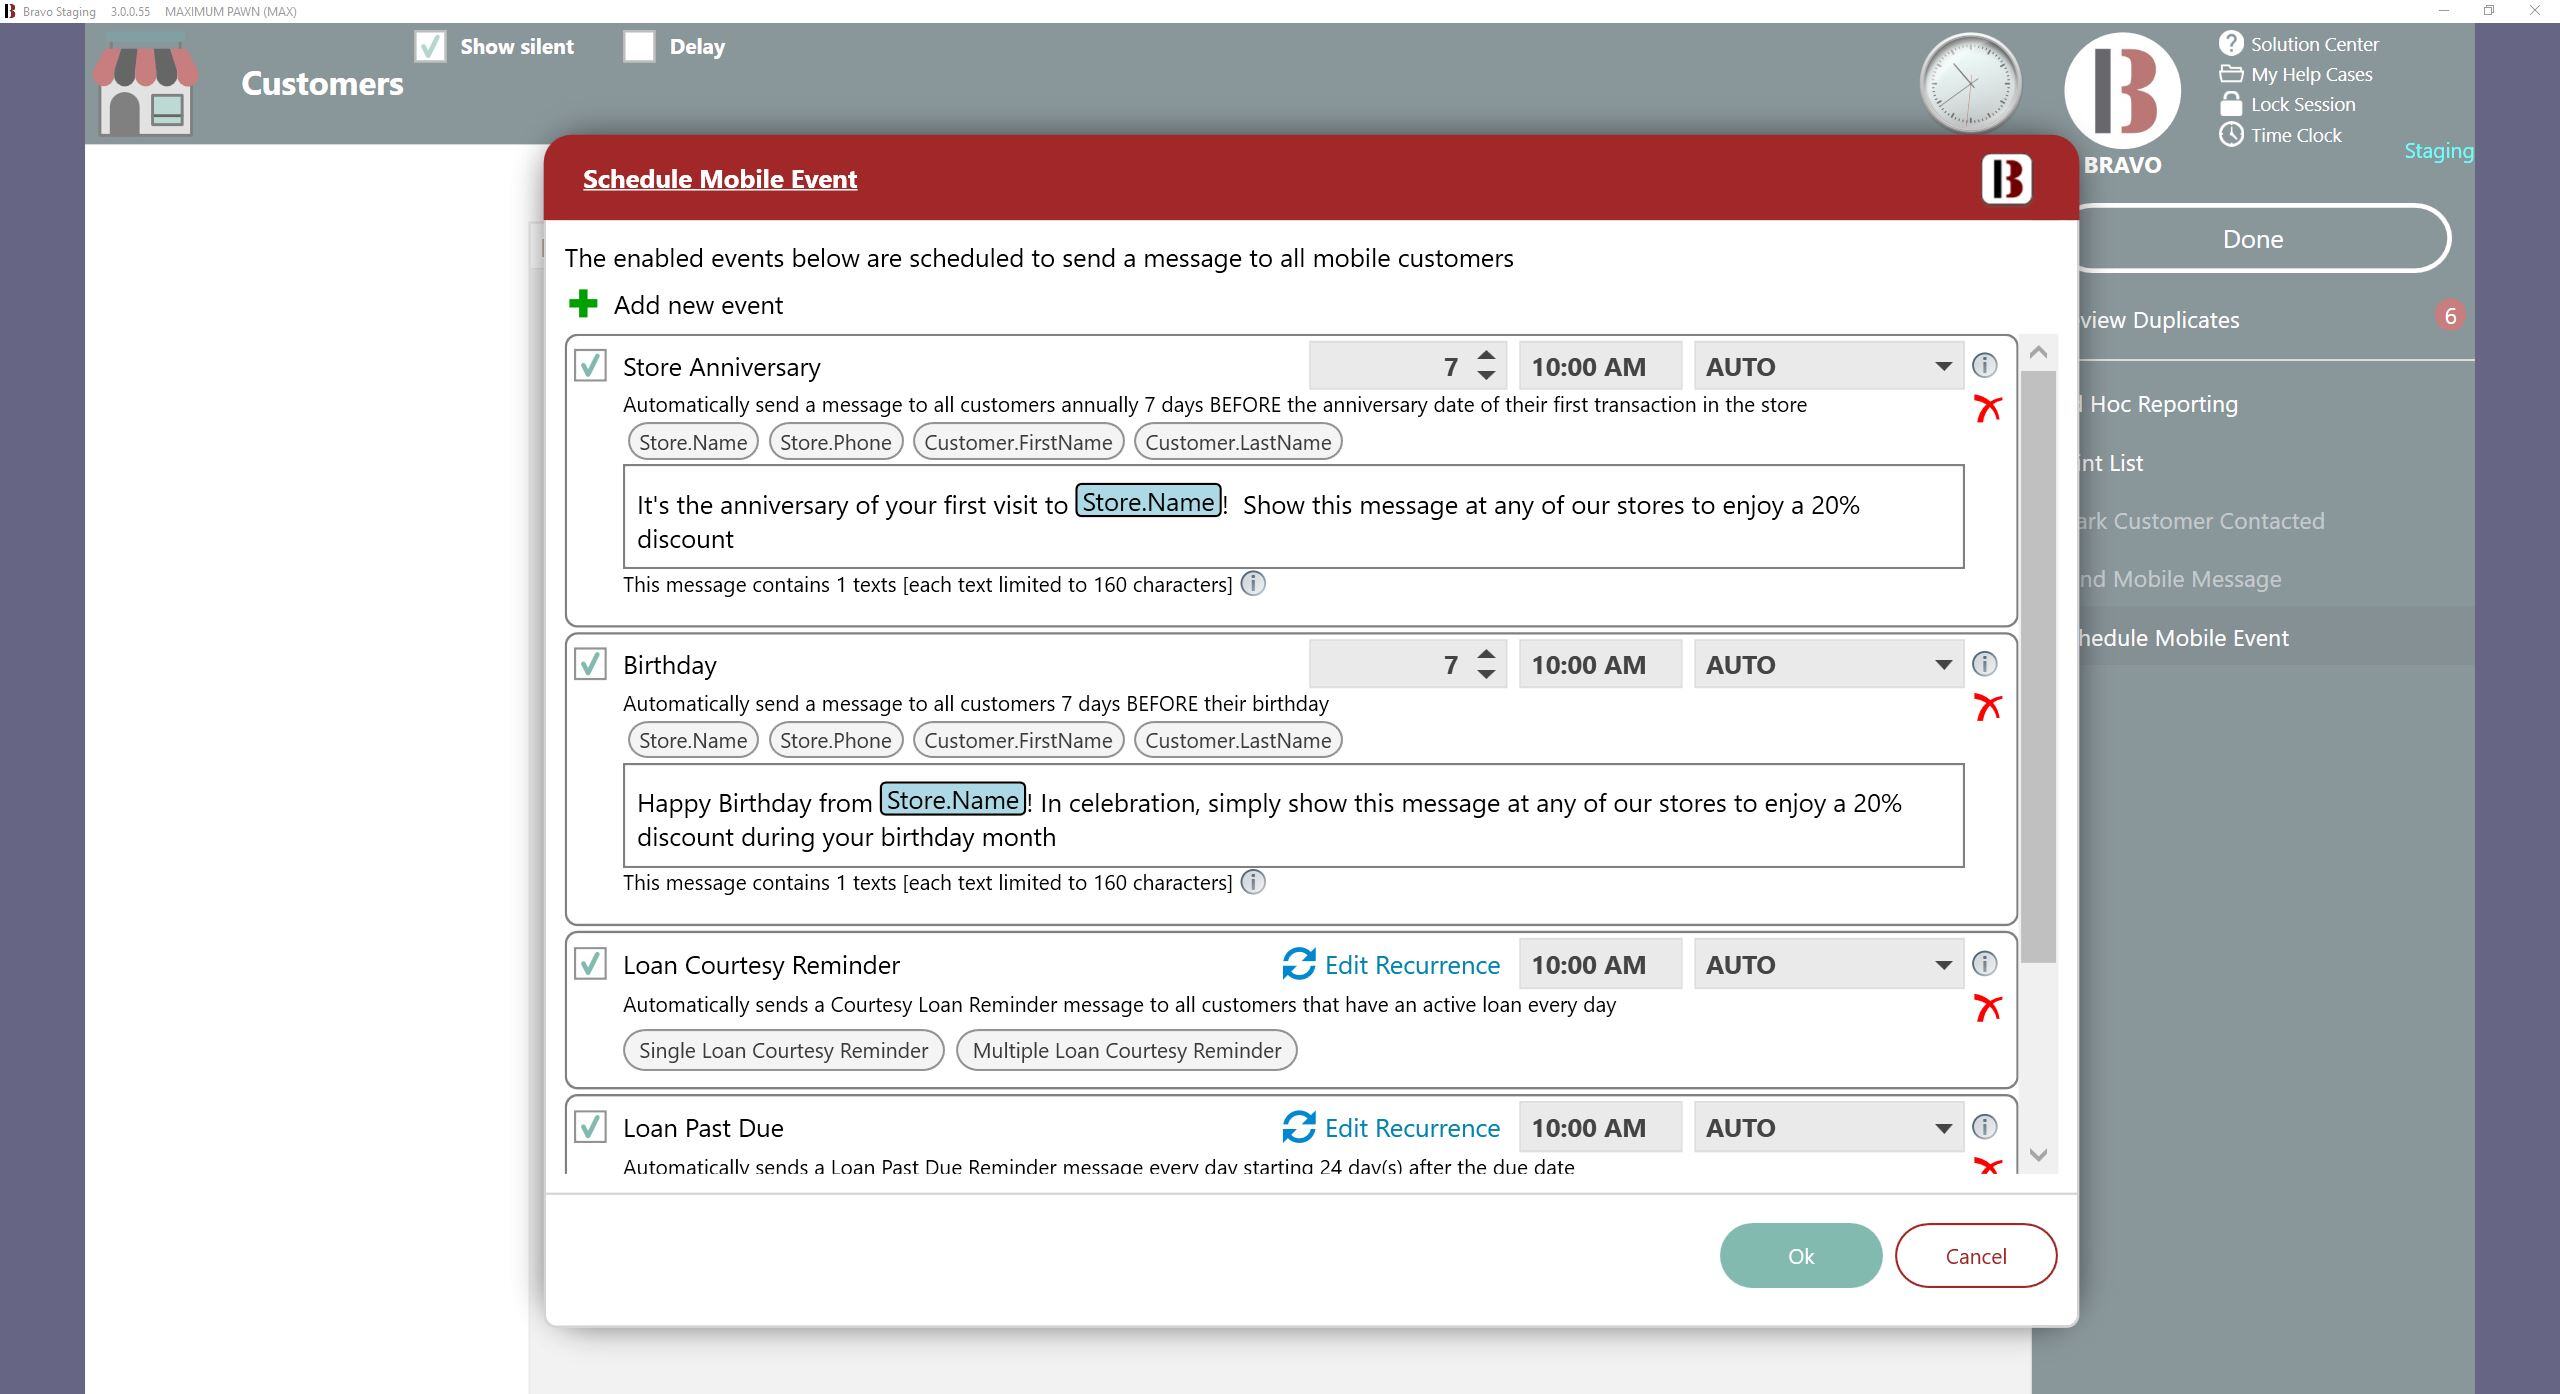Open AUTO dropdown for Birthday
This screenshot has height=1394, width=2560.
click(x=1828, y=664)
